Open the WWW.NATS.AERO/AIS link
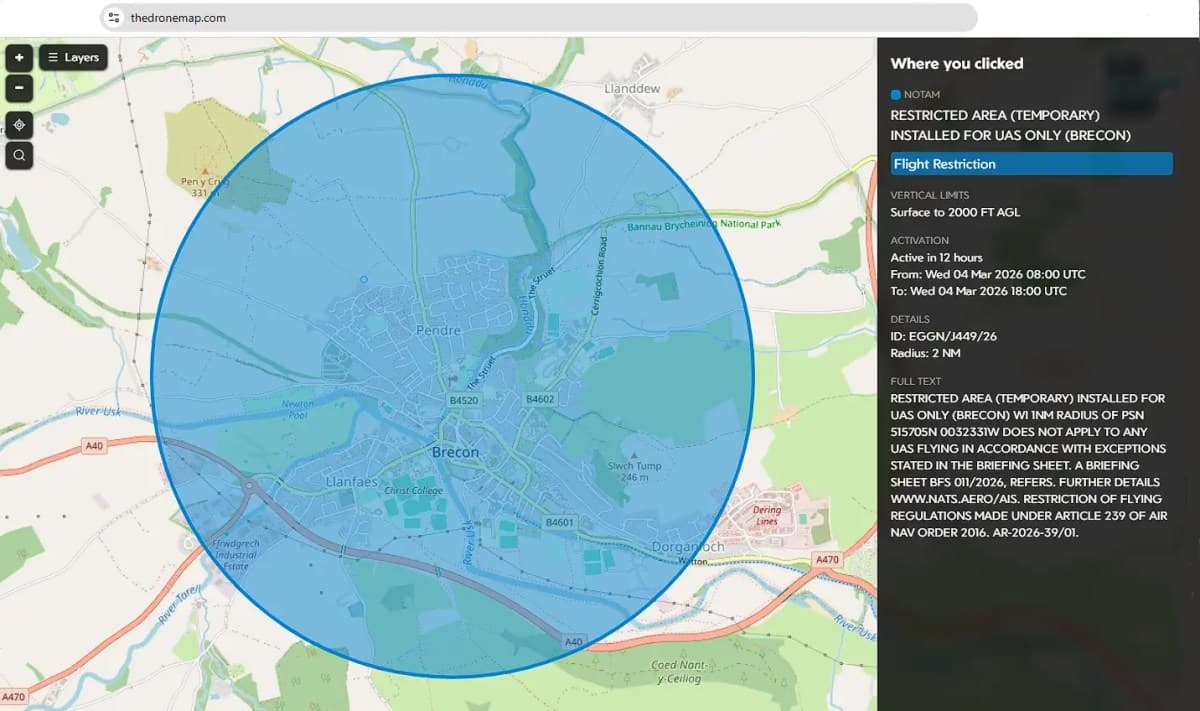Screen dimensions: 1200x711 [947, 499]
